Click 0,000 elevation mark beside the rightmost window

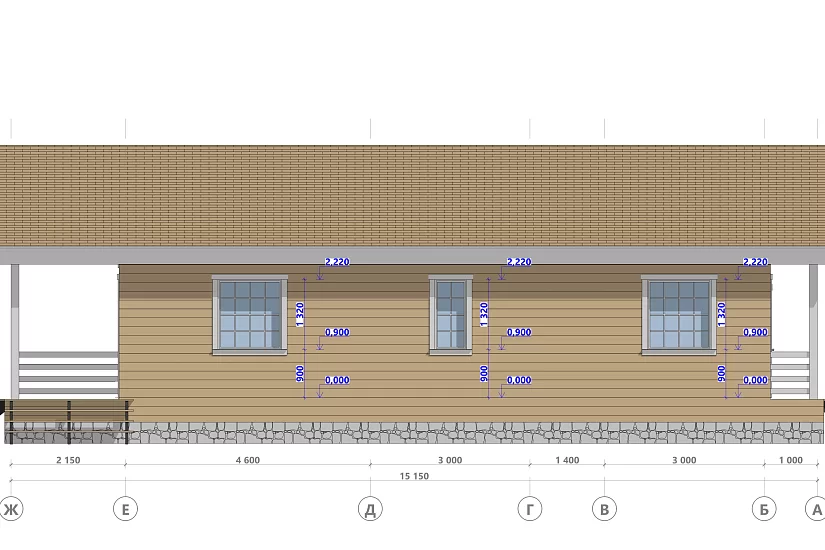755,380
